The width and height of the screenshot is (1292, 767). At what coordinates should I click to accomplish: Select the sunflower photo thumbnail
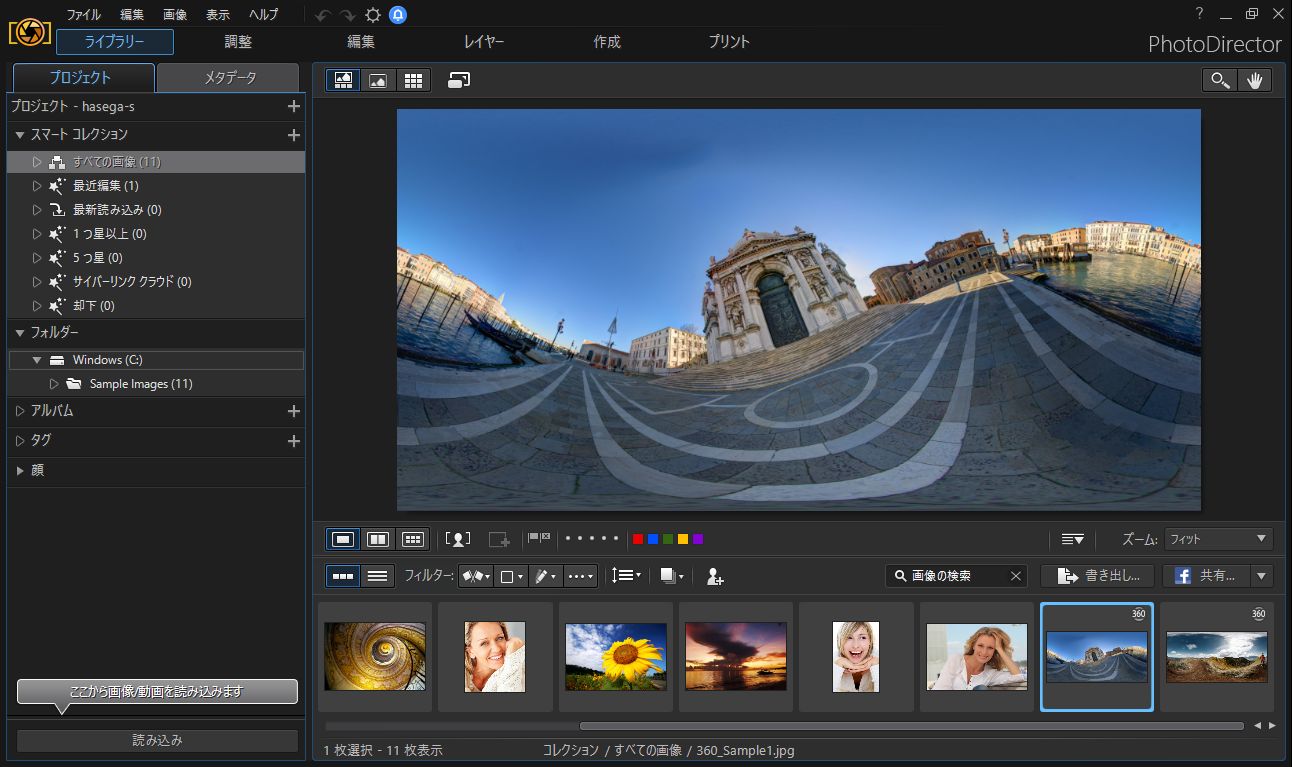tap(615, 655)
